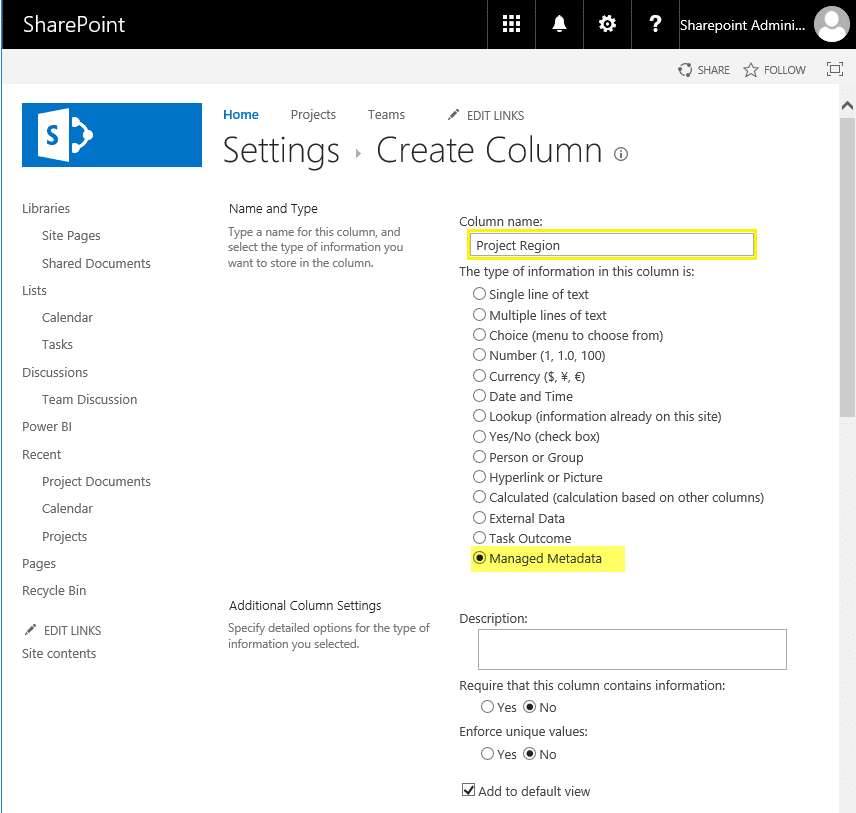Enable Yes for enforce unique values

[488, 754]
